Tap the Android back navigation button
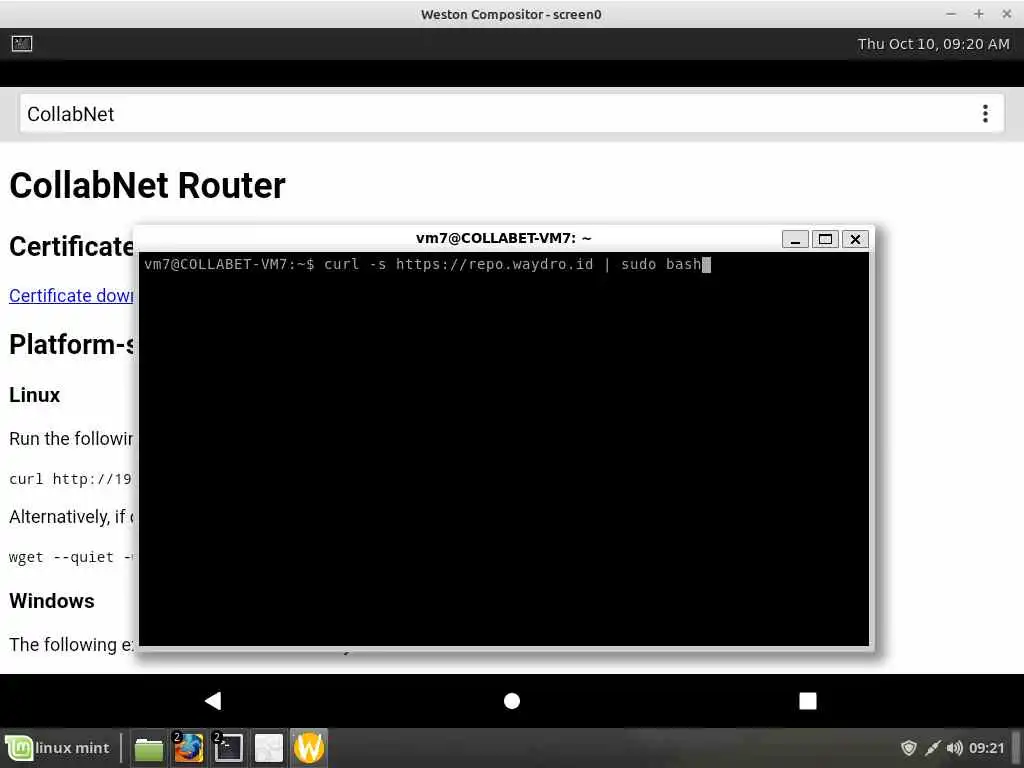This screenshot has height=768, width=1024. point(213,701)
